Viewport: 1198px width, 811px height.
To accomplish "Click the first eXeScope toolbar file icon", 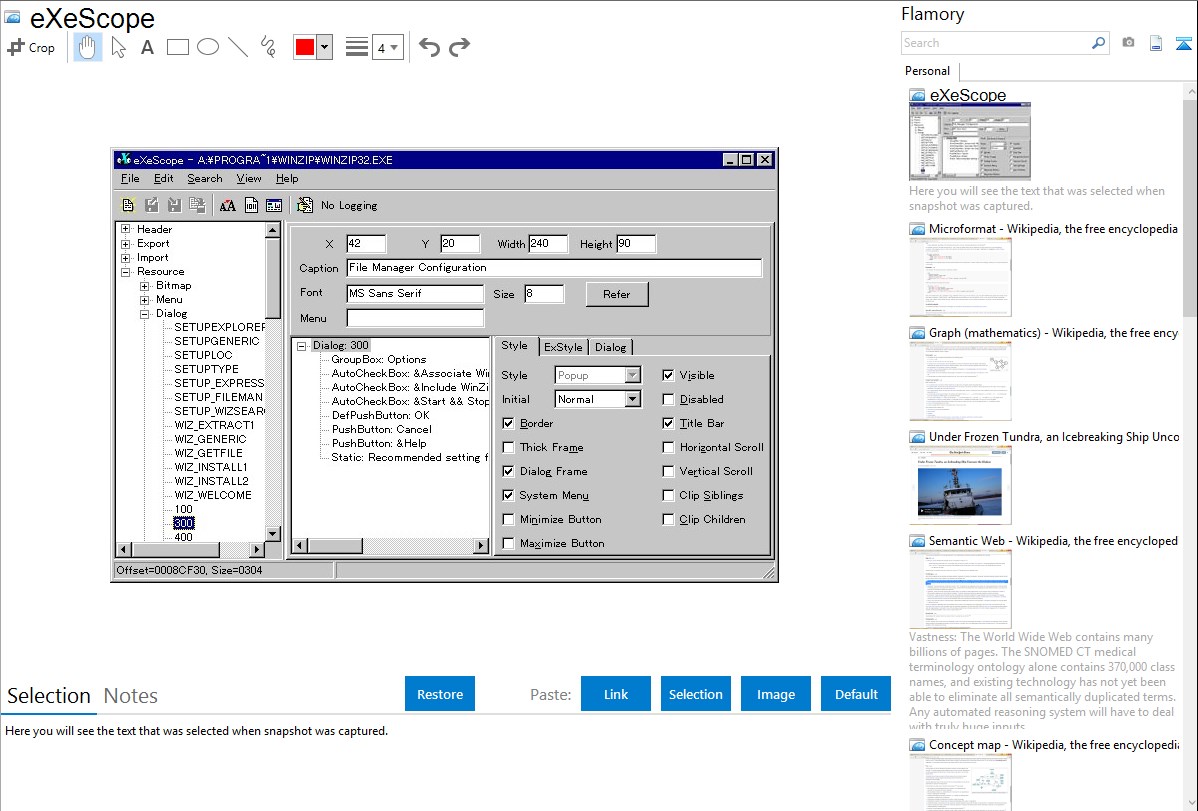I will [x=128, y=205].
